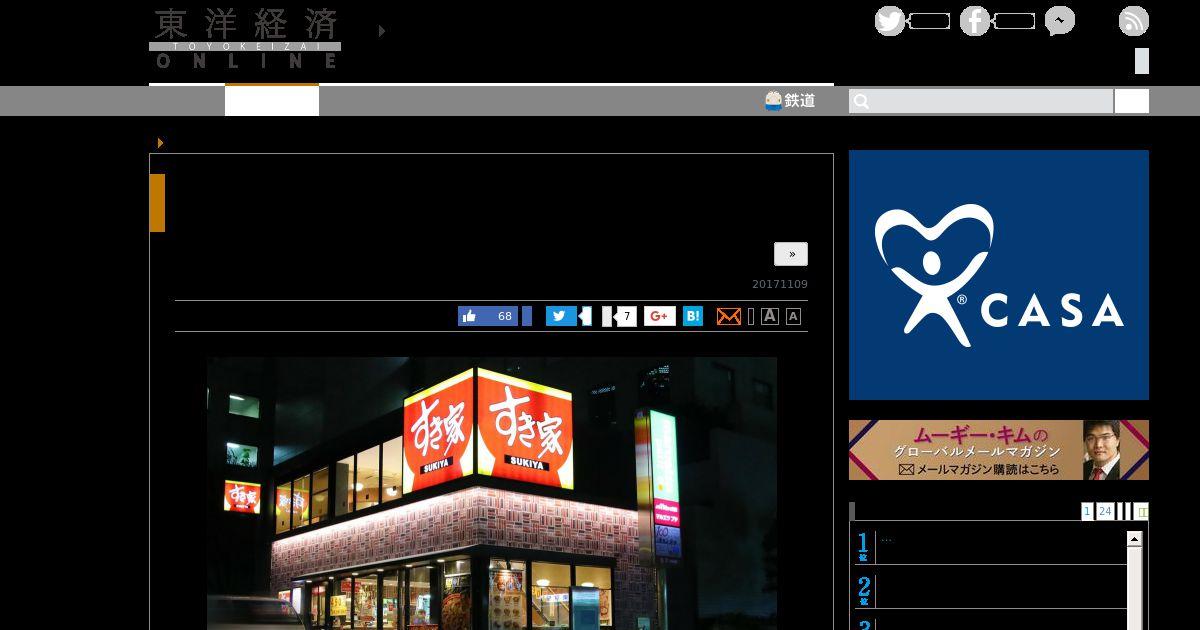Click the Facebook like count bubble
The height and width of the screenshot is (630, 1200).
1015,21
